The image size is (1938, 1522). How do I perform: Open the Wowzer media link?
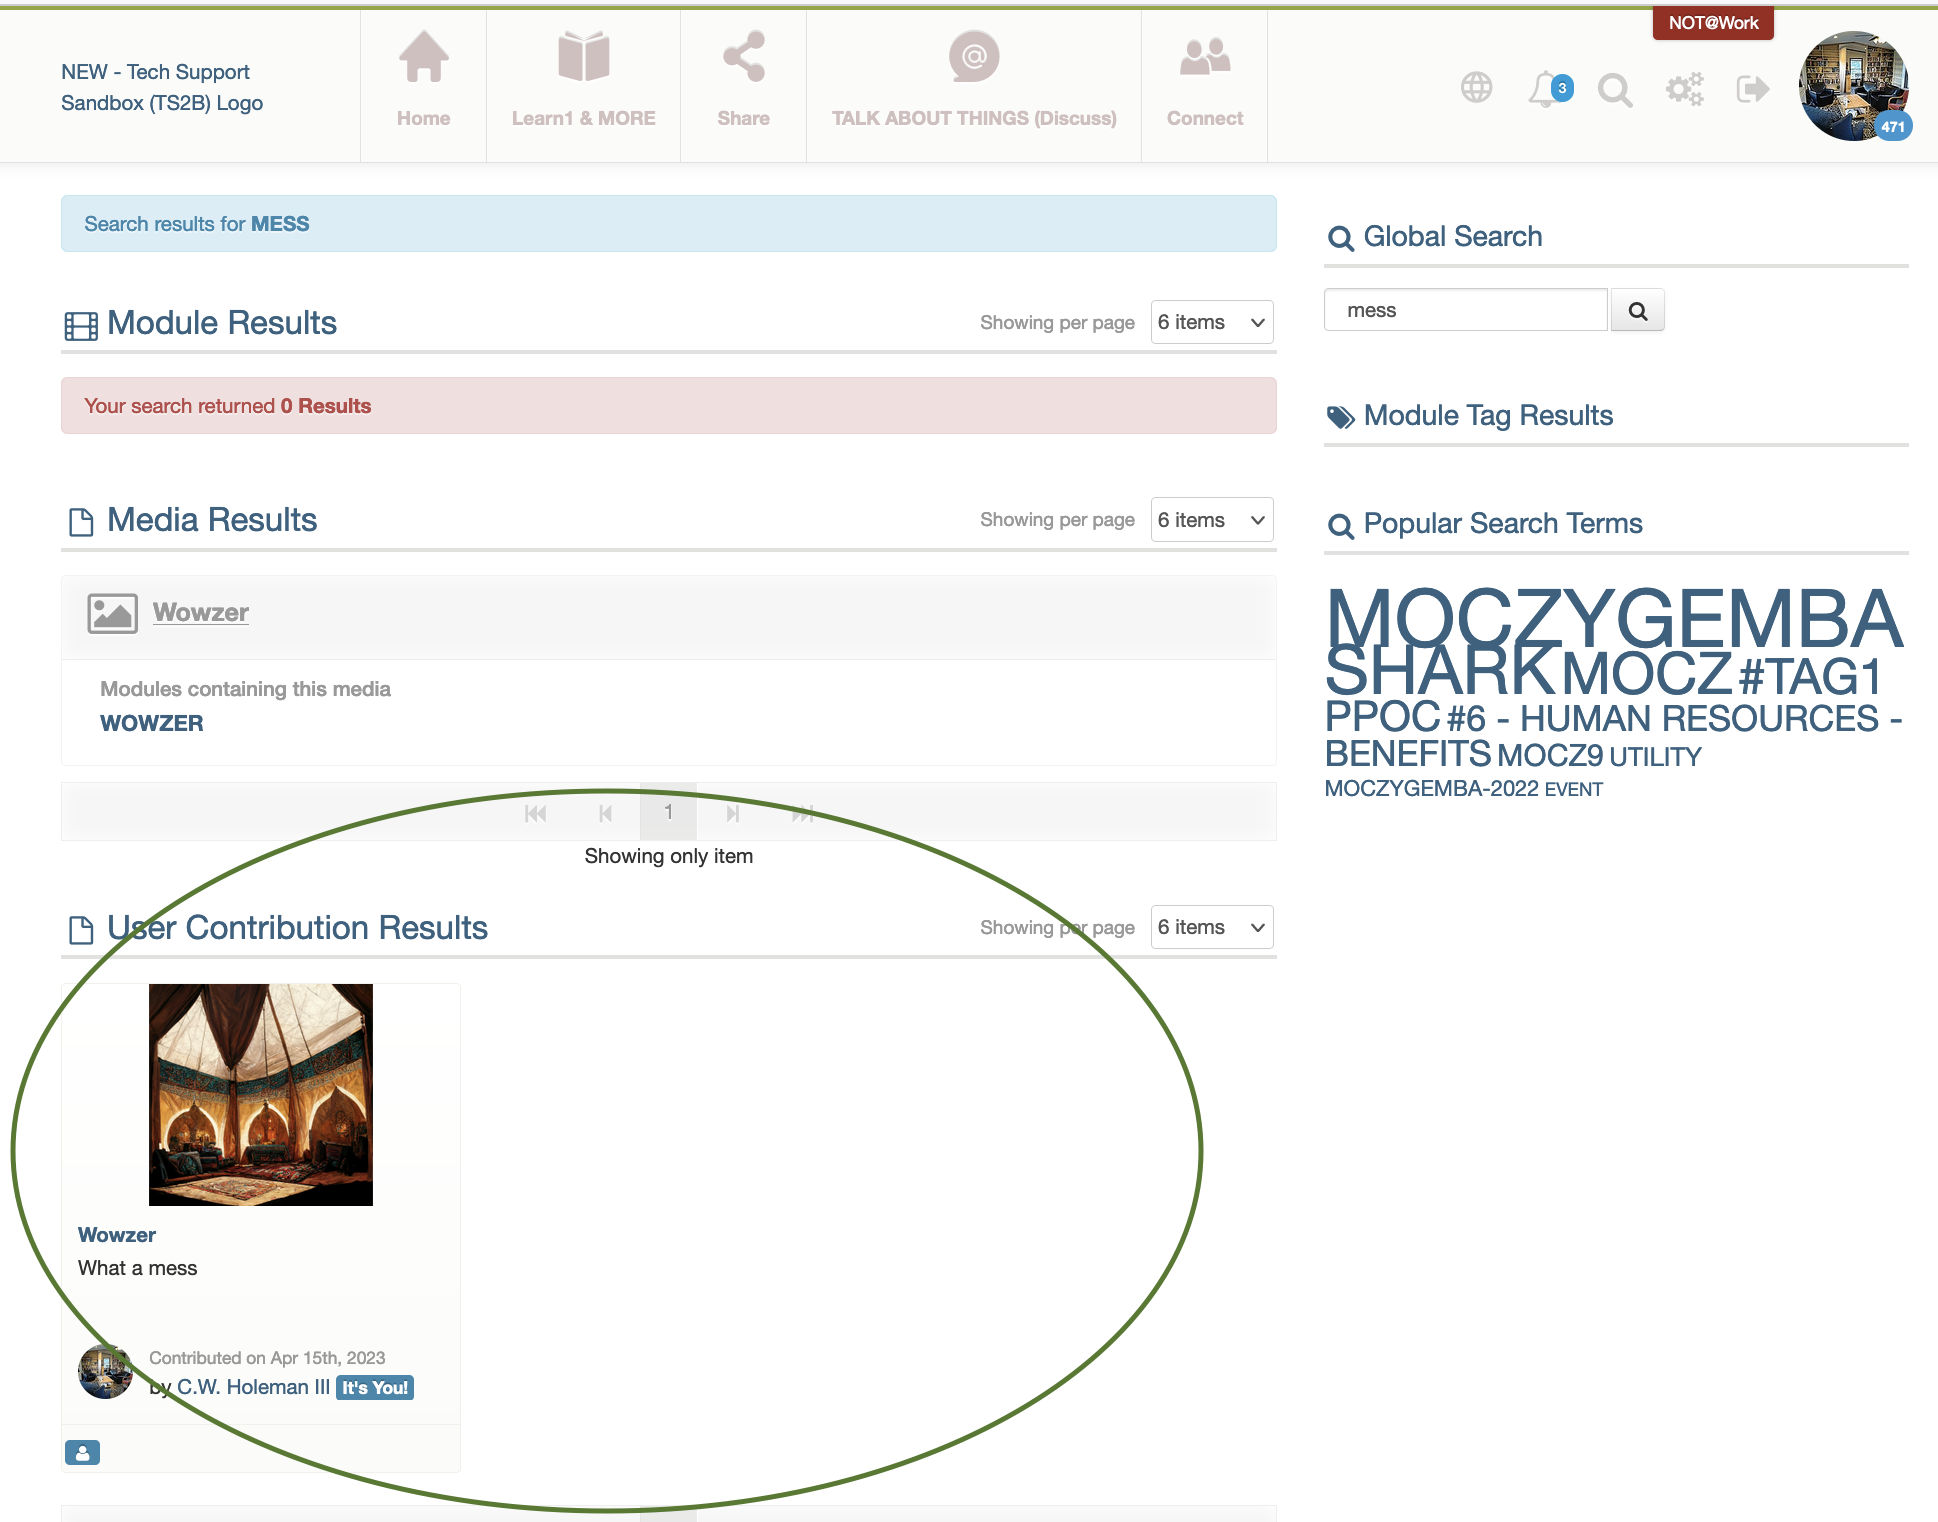pyautogui.click(x=200, y=612)
